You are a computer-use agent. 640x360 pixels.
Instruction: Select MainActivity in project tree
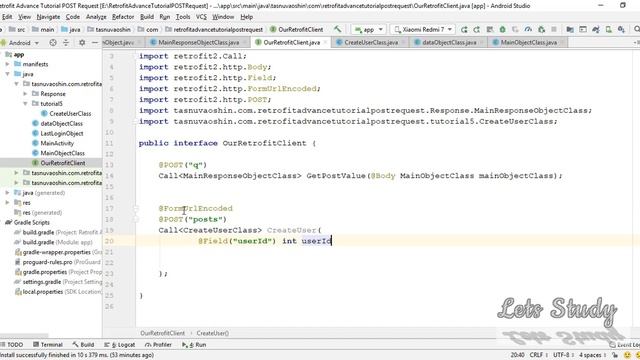57,143
